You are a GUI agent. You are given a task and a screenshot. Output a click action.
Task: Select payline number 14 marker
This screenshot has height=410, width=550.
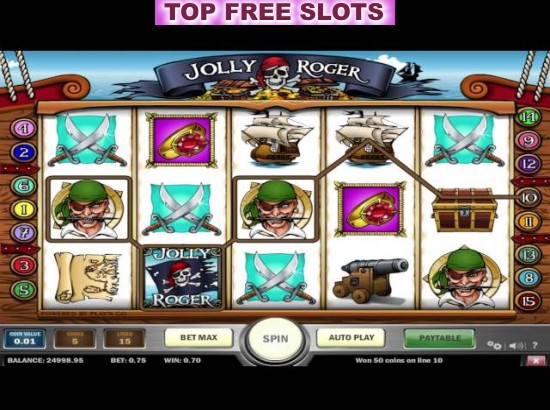[x=528, y=117]
